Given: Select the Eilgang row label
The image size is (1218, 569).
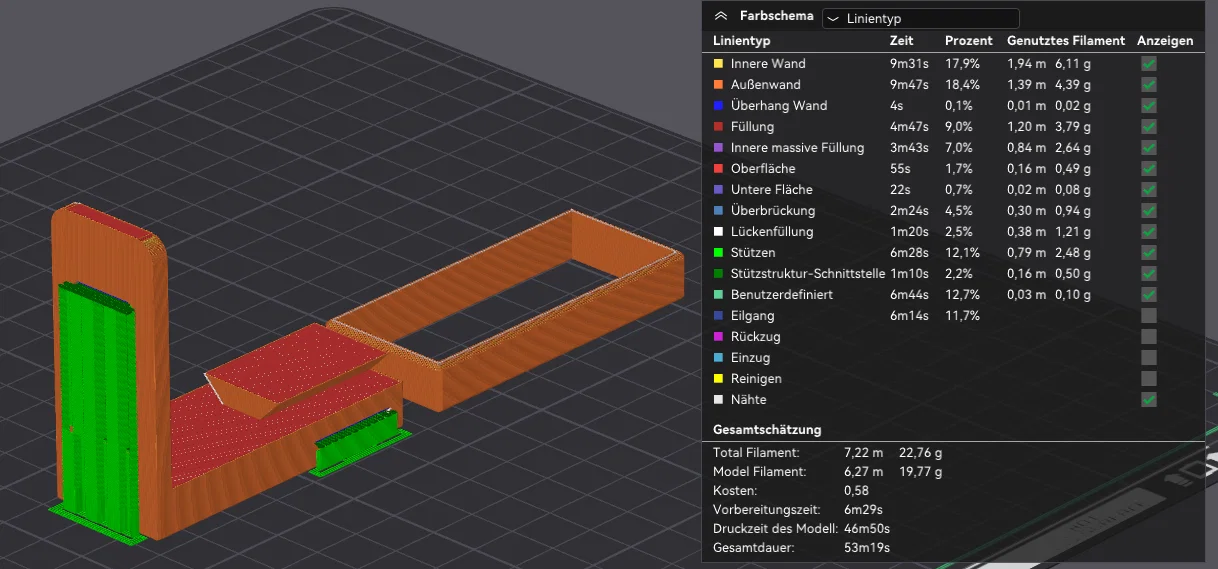Looking at the screenshot, I should coord(752,315).
